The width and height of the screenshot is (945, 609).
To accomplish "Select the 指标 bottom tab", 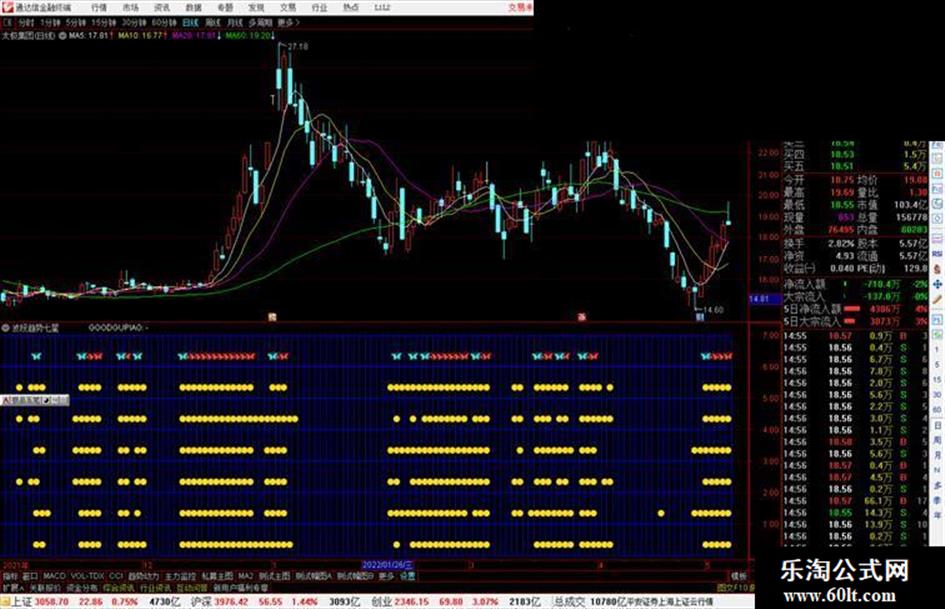I will pos(10,576).
